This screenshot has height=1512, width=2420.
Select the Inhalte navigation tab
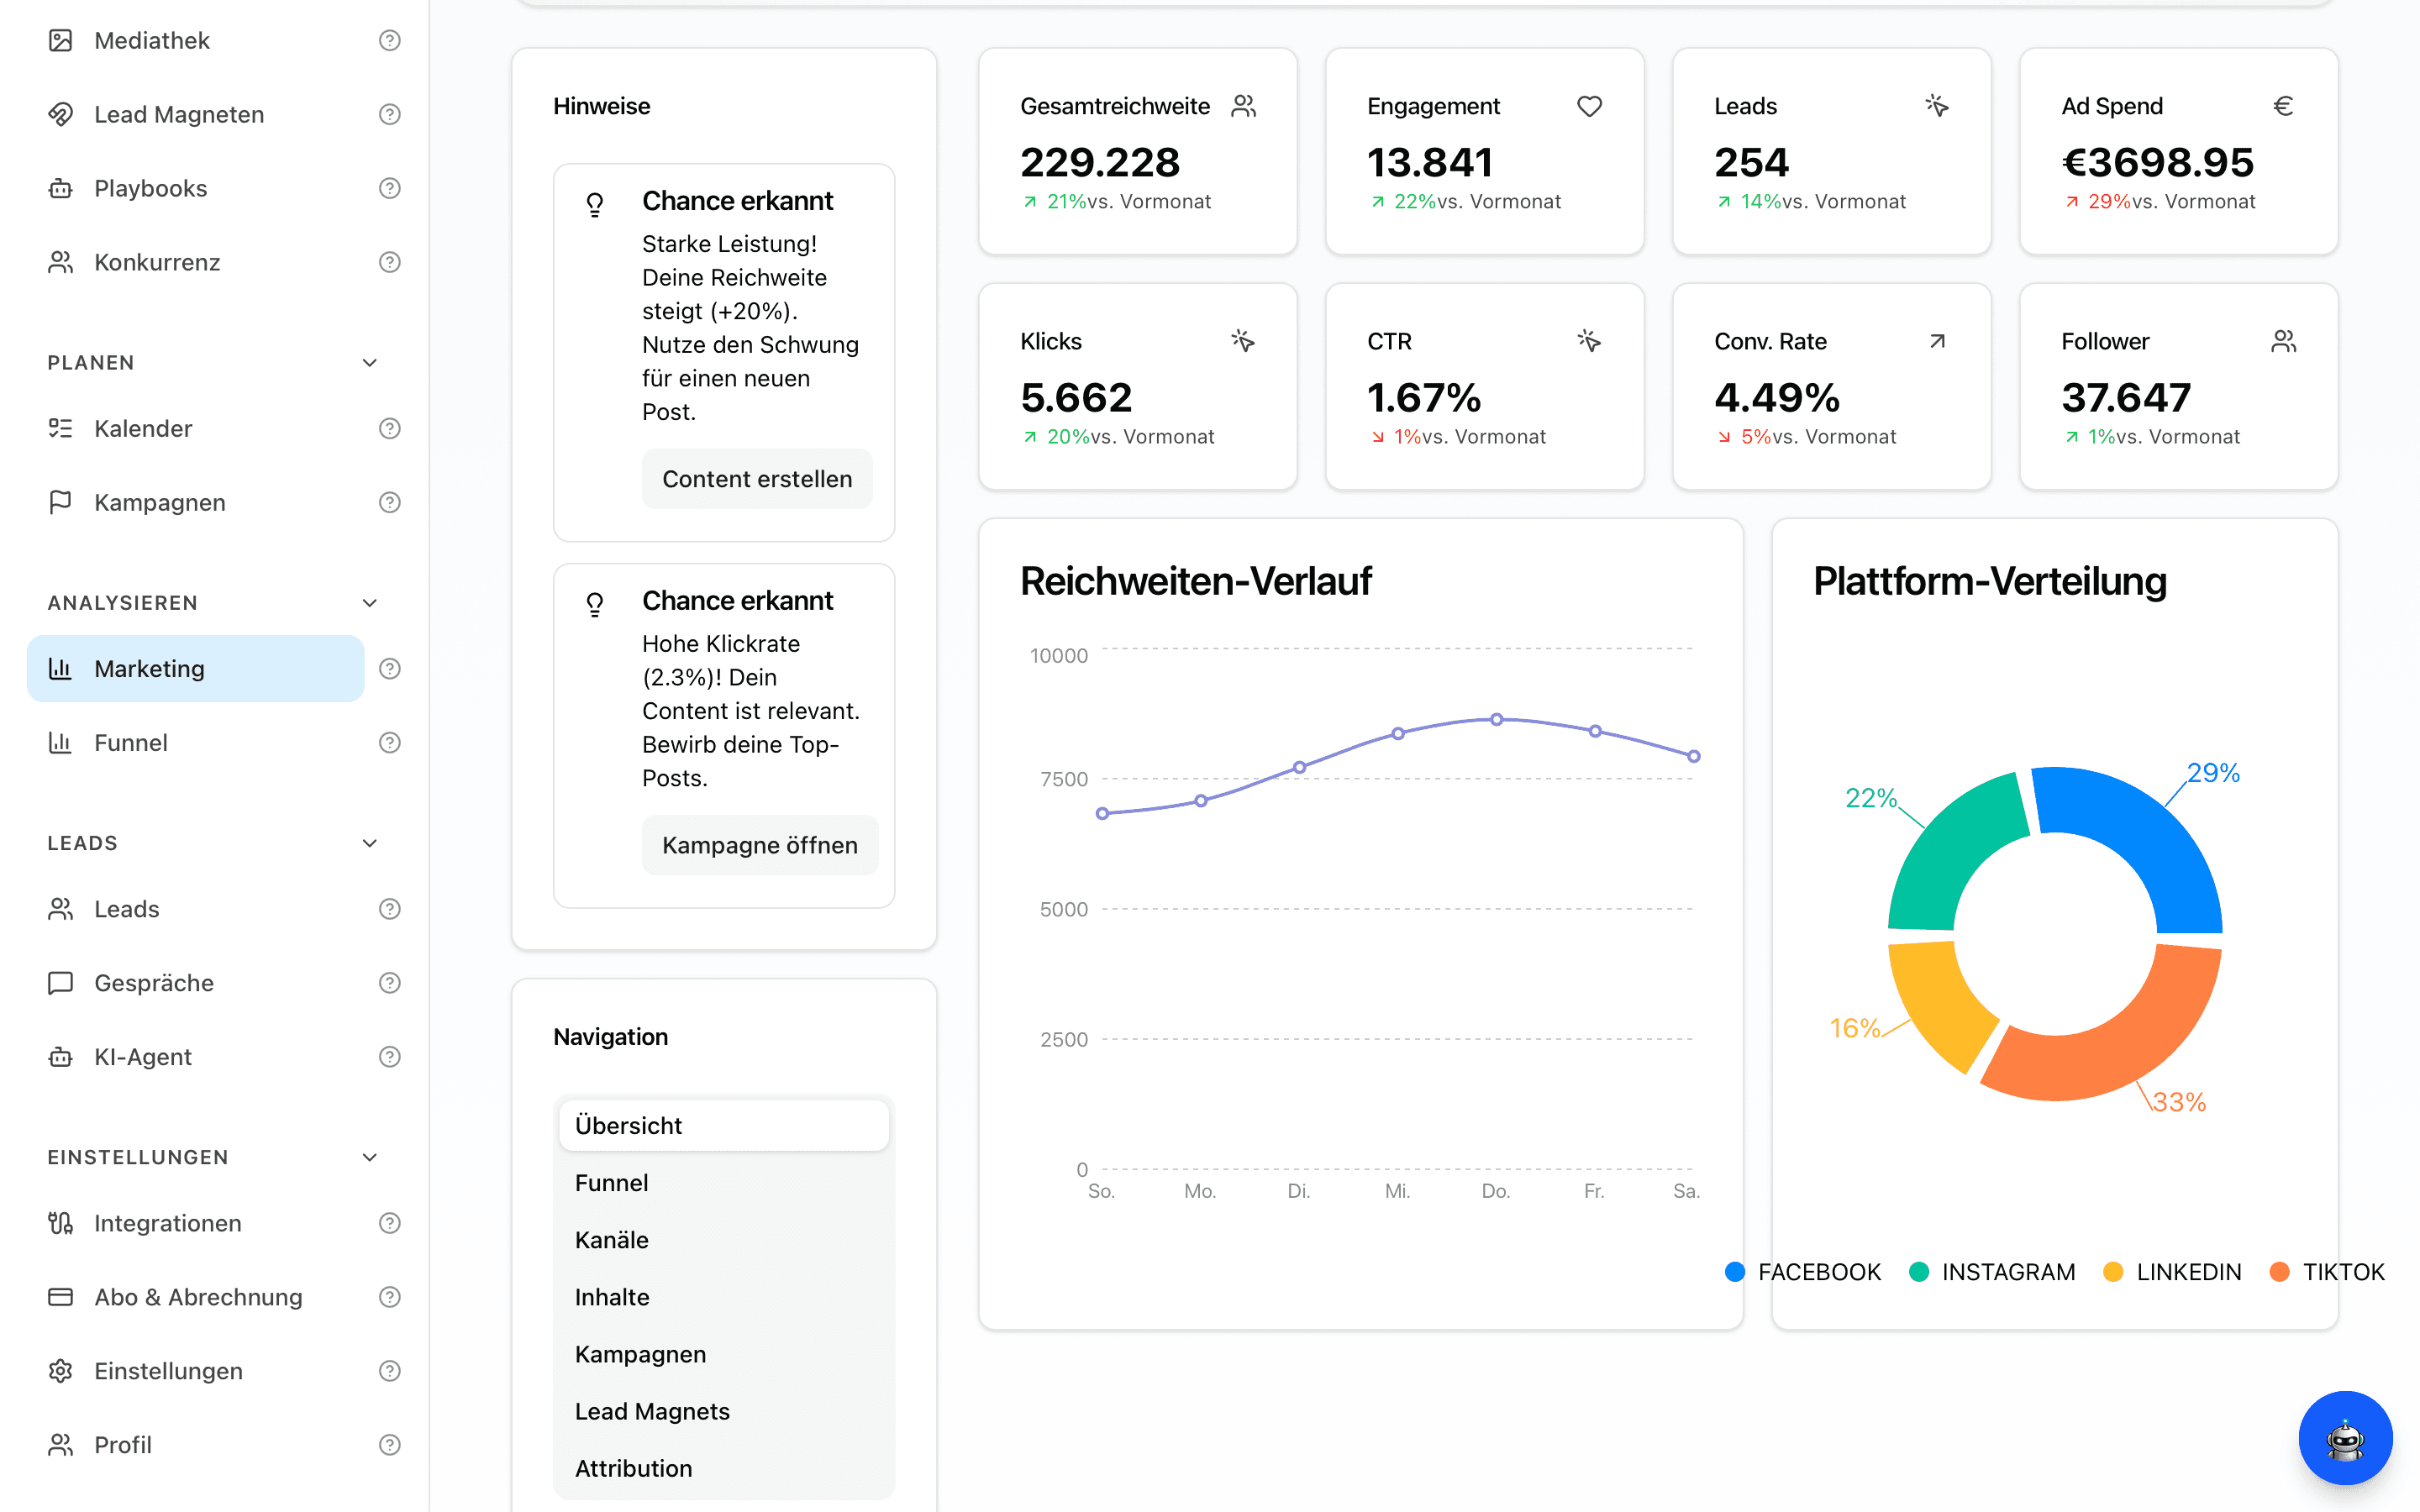(724, 1297)
